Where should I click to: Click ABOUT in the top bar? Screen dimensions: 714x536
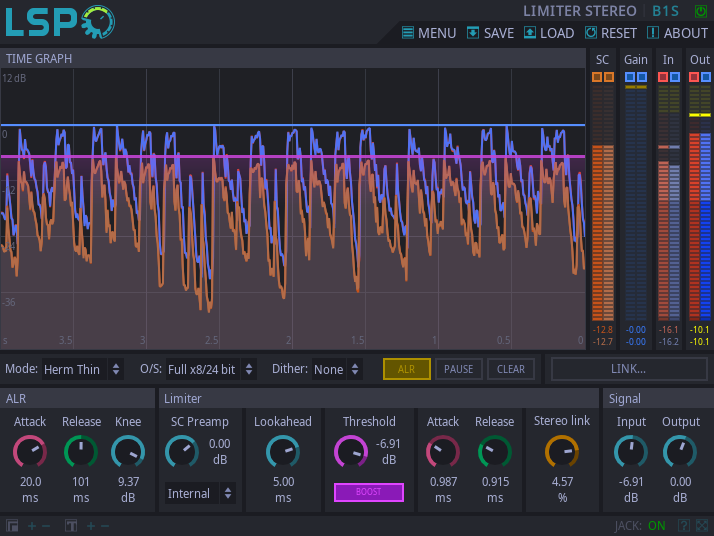(x=678, y=33)
